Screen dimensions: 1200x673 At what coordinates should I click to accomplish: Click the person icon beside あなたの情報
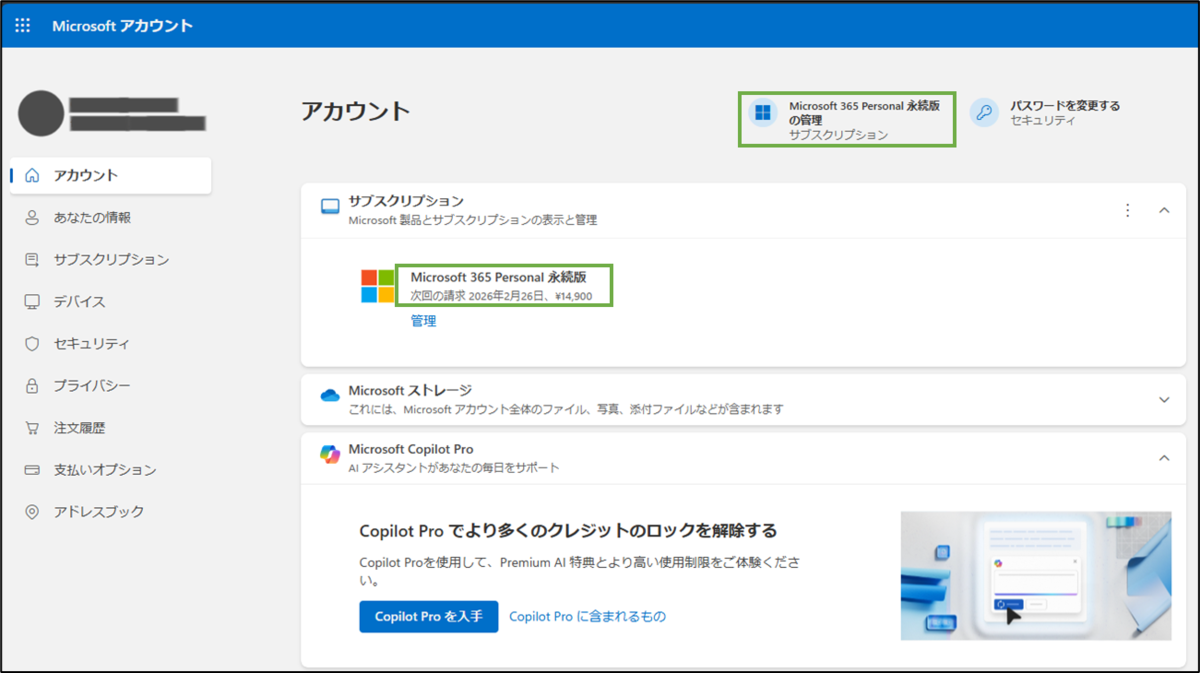coord(32,217)
